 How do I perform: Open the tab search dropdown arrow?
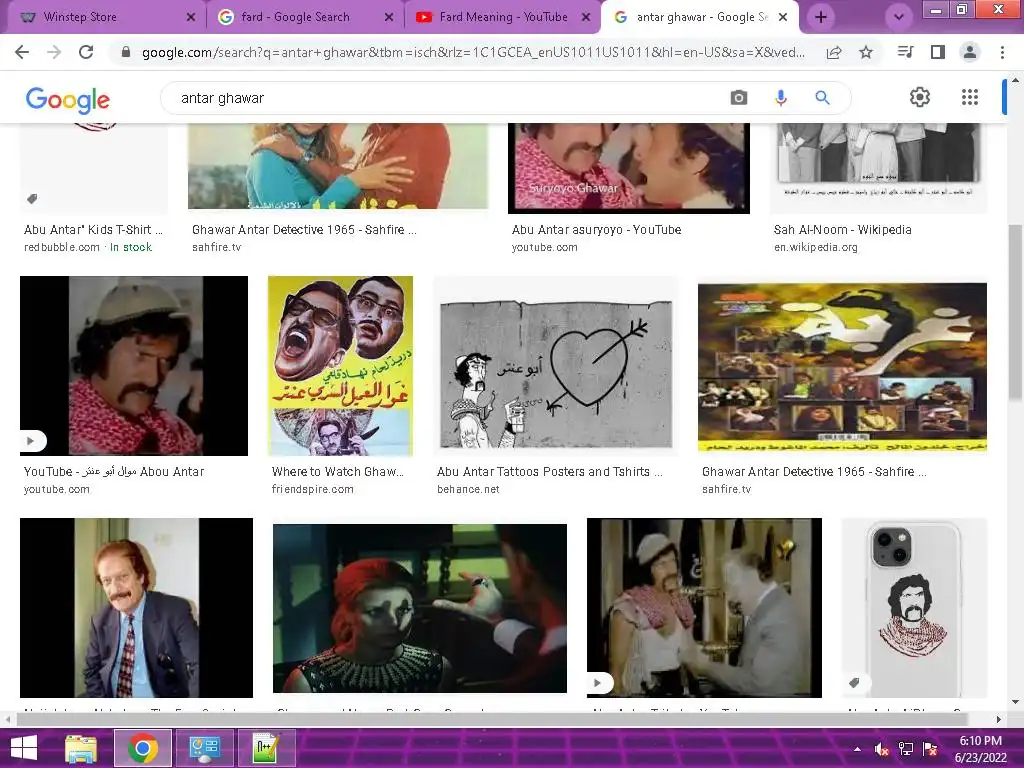tap(899, 17)
